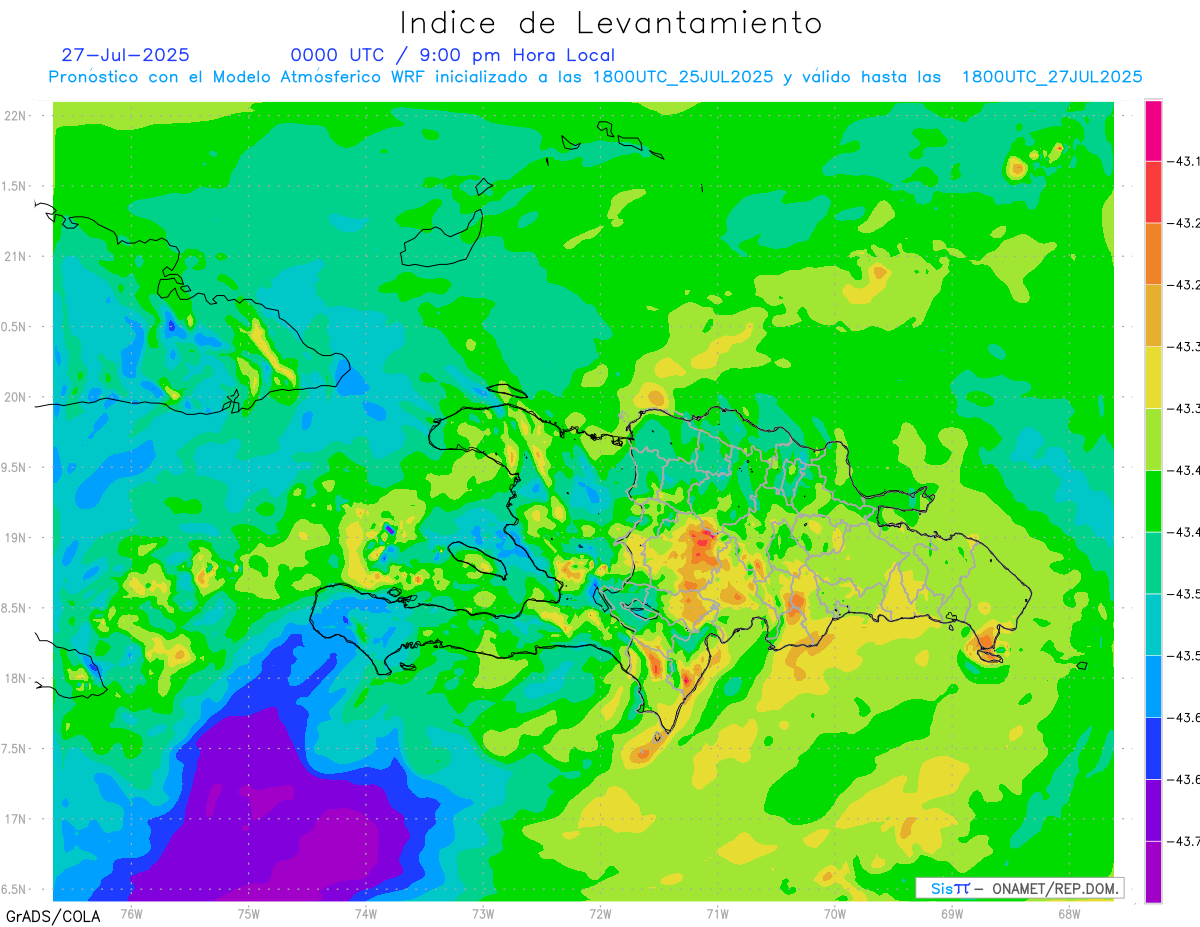Viewport: 1200px width, 927px height.
Task: Select the '8.5N' latitude label
Action: tap(15, 608)
